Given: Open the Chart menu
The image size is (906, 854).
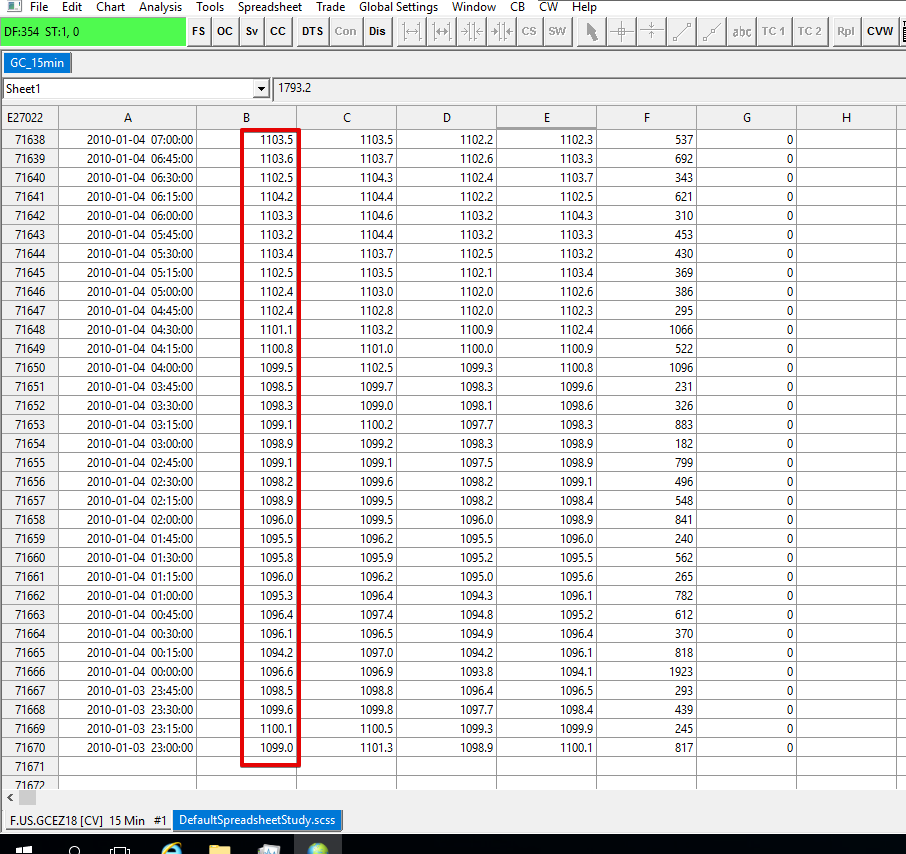Looking at the screenshot, I should 110,7.
